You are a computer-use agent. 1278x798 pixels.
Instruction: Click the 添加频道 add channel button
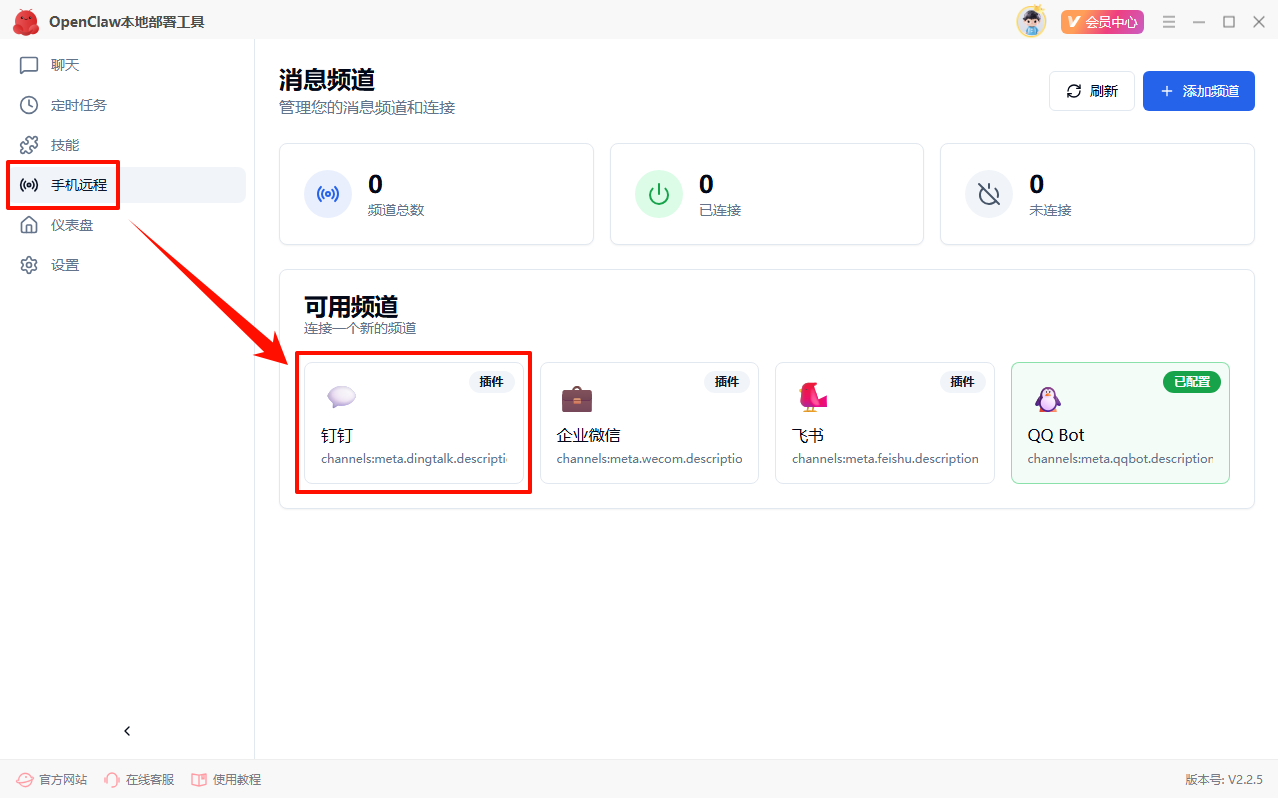tap(1198, 91)
